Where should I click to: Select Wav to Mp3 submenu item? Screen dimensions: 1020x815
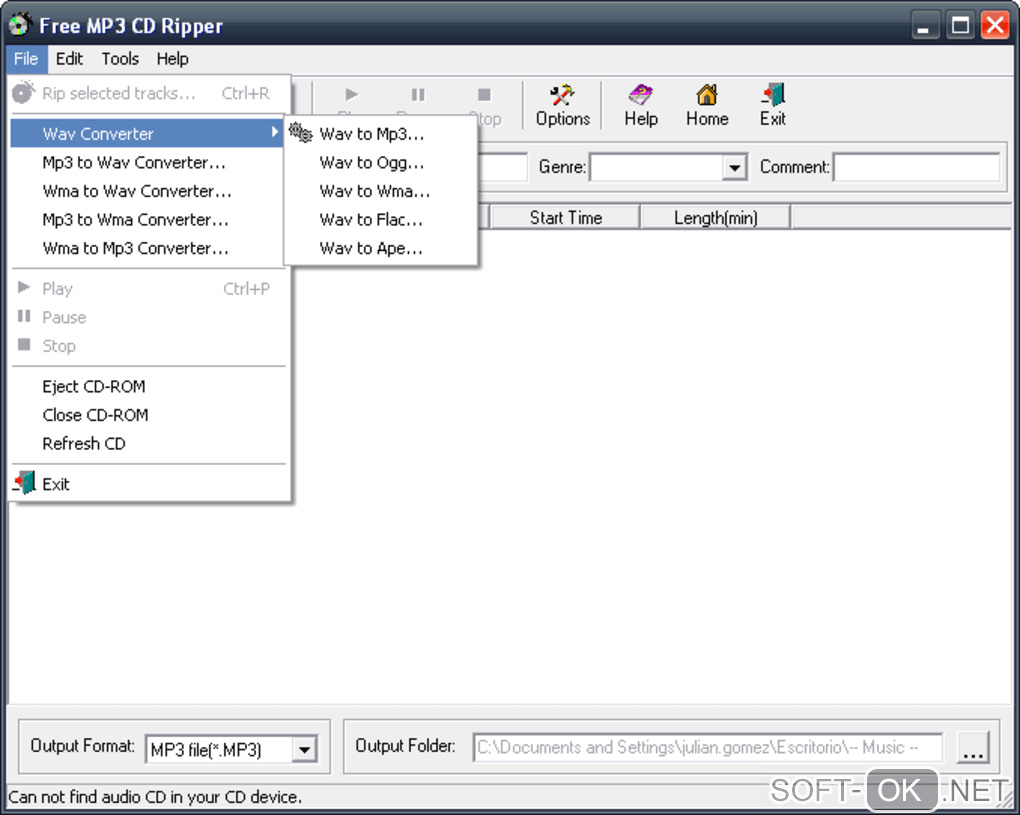(x=381, y=134)
